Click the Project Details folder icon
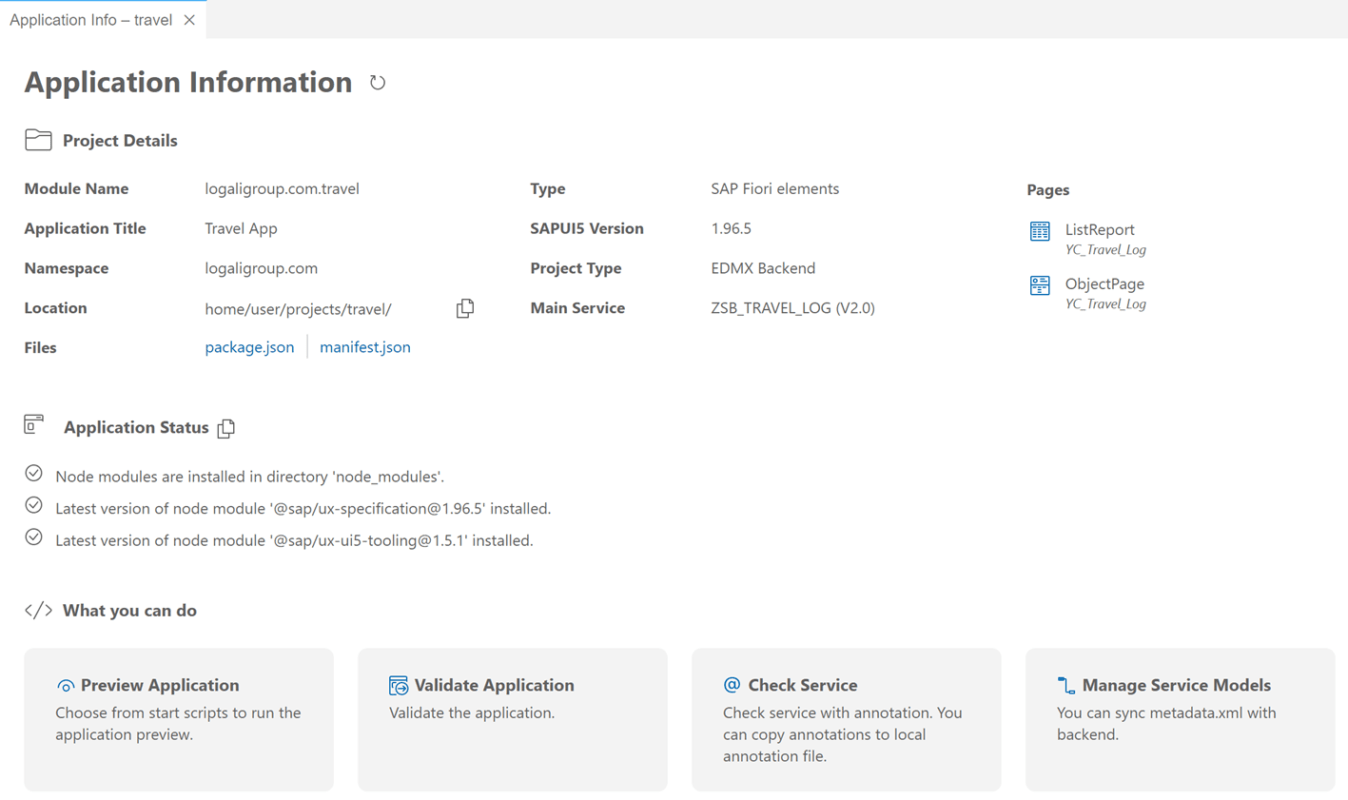1348x800 pixels. (x=38, y=140)
